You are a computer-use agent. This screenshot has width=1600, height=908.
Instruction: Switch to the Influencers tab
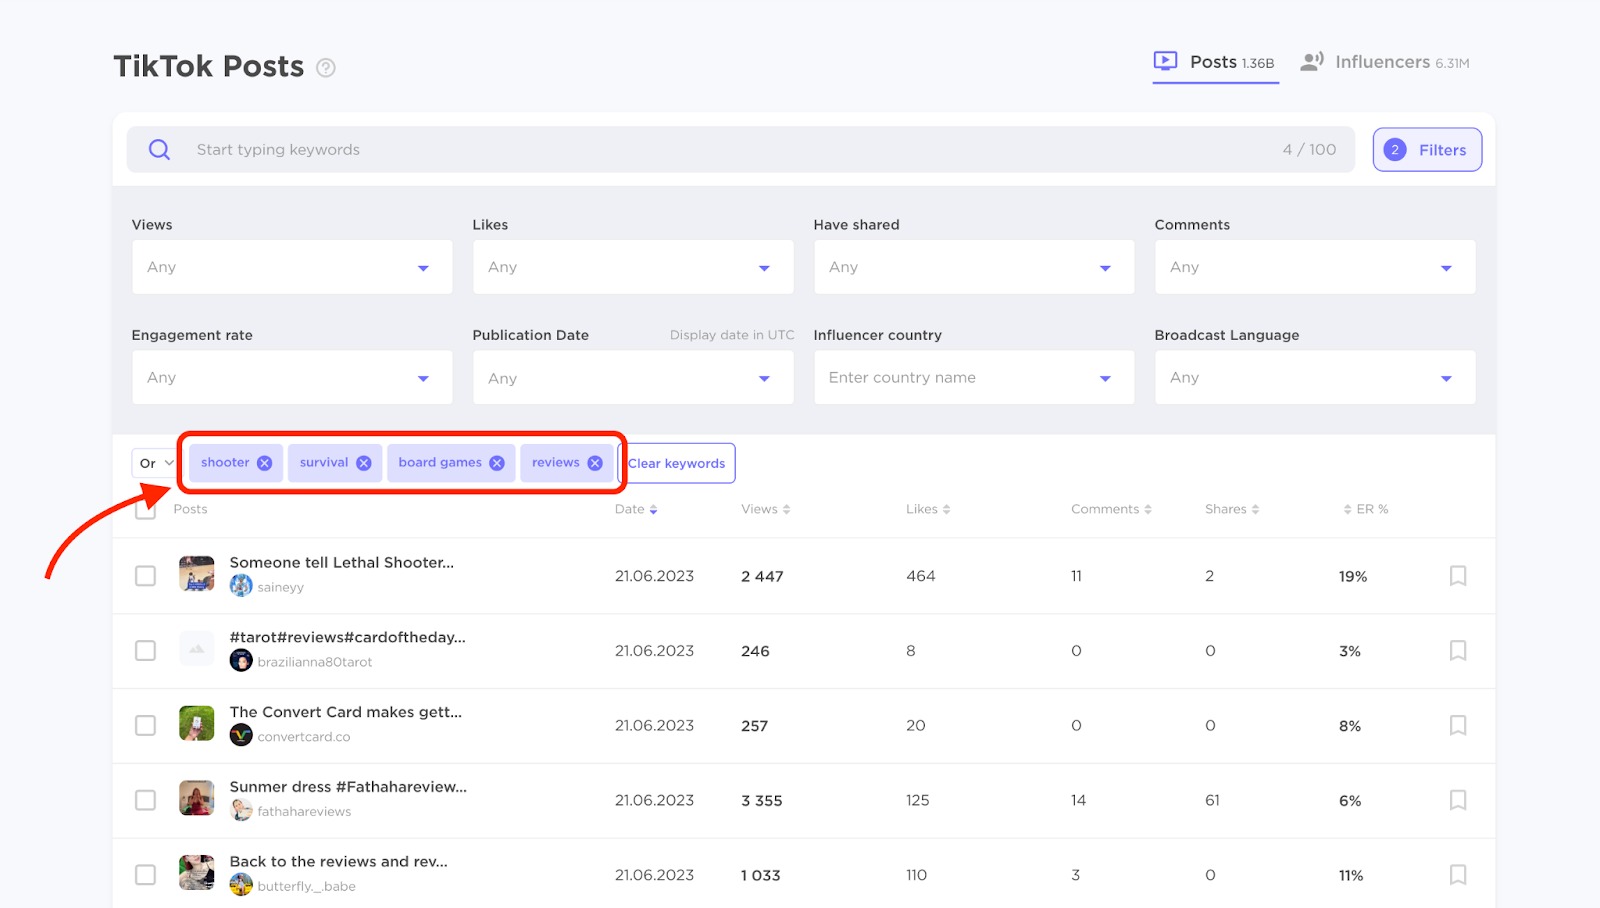click(1385, 62)
